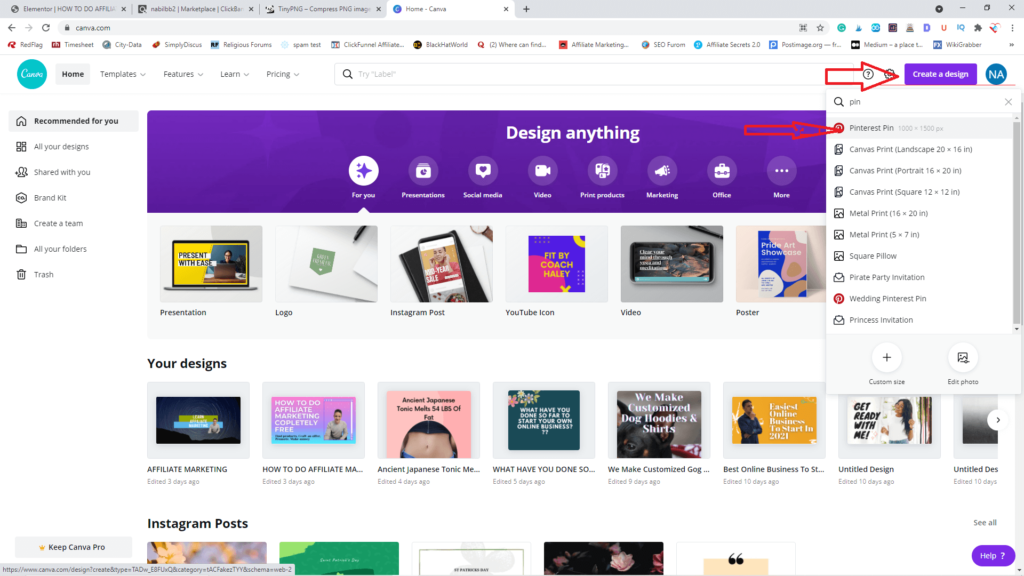Screen dimensions: 1024x576
Task: Open the AFFILIATE MARKETING design thumbnail
Action: 198,420
